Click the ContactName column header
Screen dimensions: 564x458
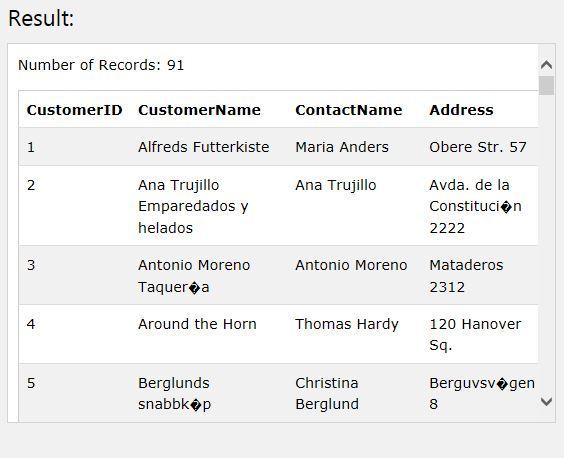click(x=349, y=110)
